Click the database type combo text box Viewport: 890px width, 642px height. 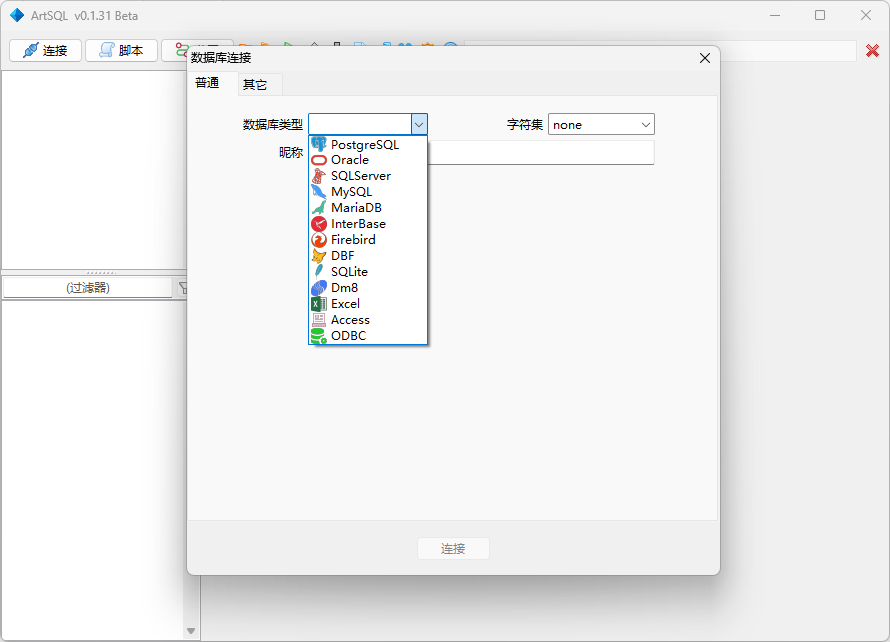(x=360, y=124)
